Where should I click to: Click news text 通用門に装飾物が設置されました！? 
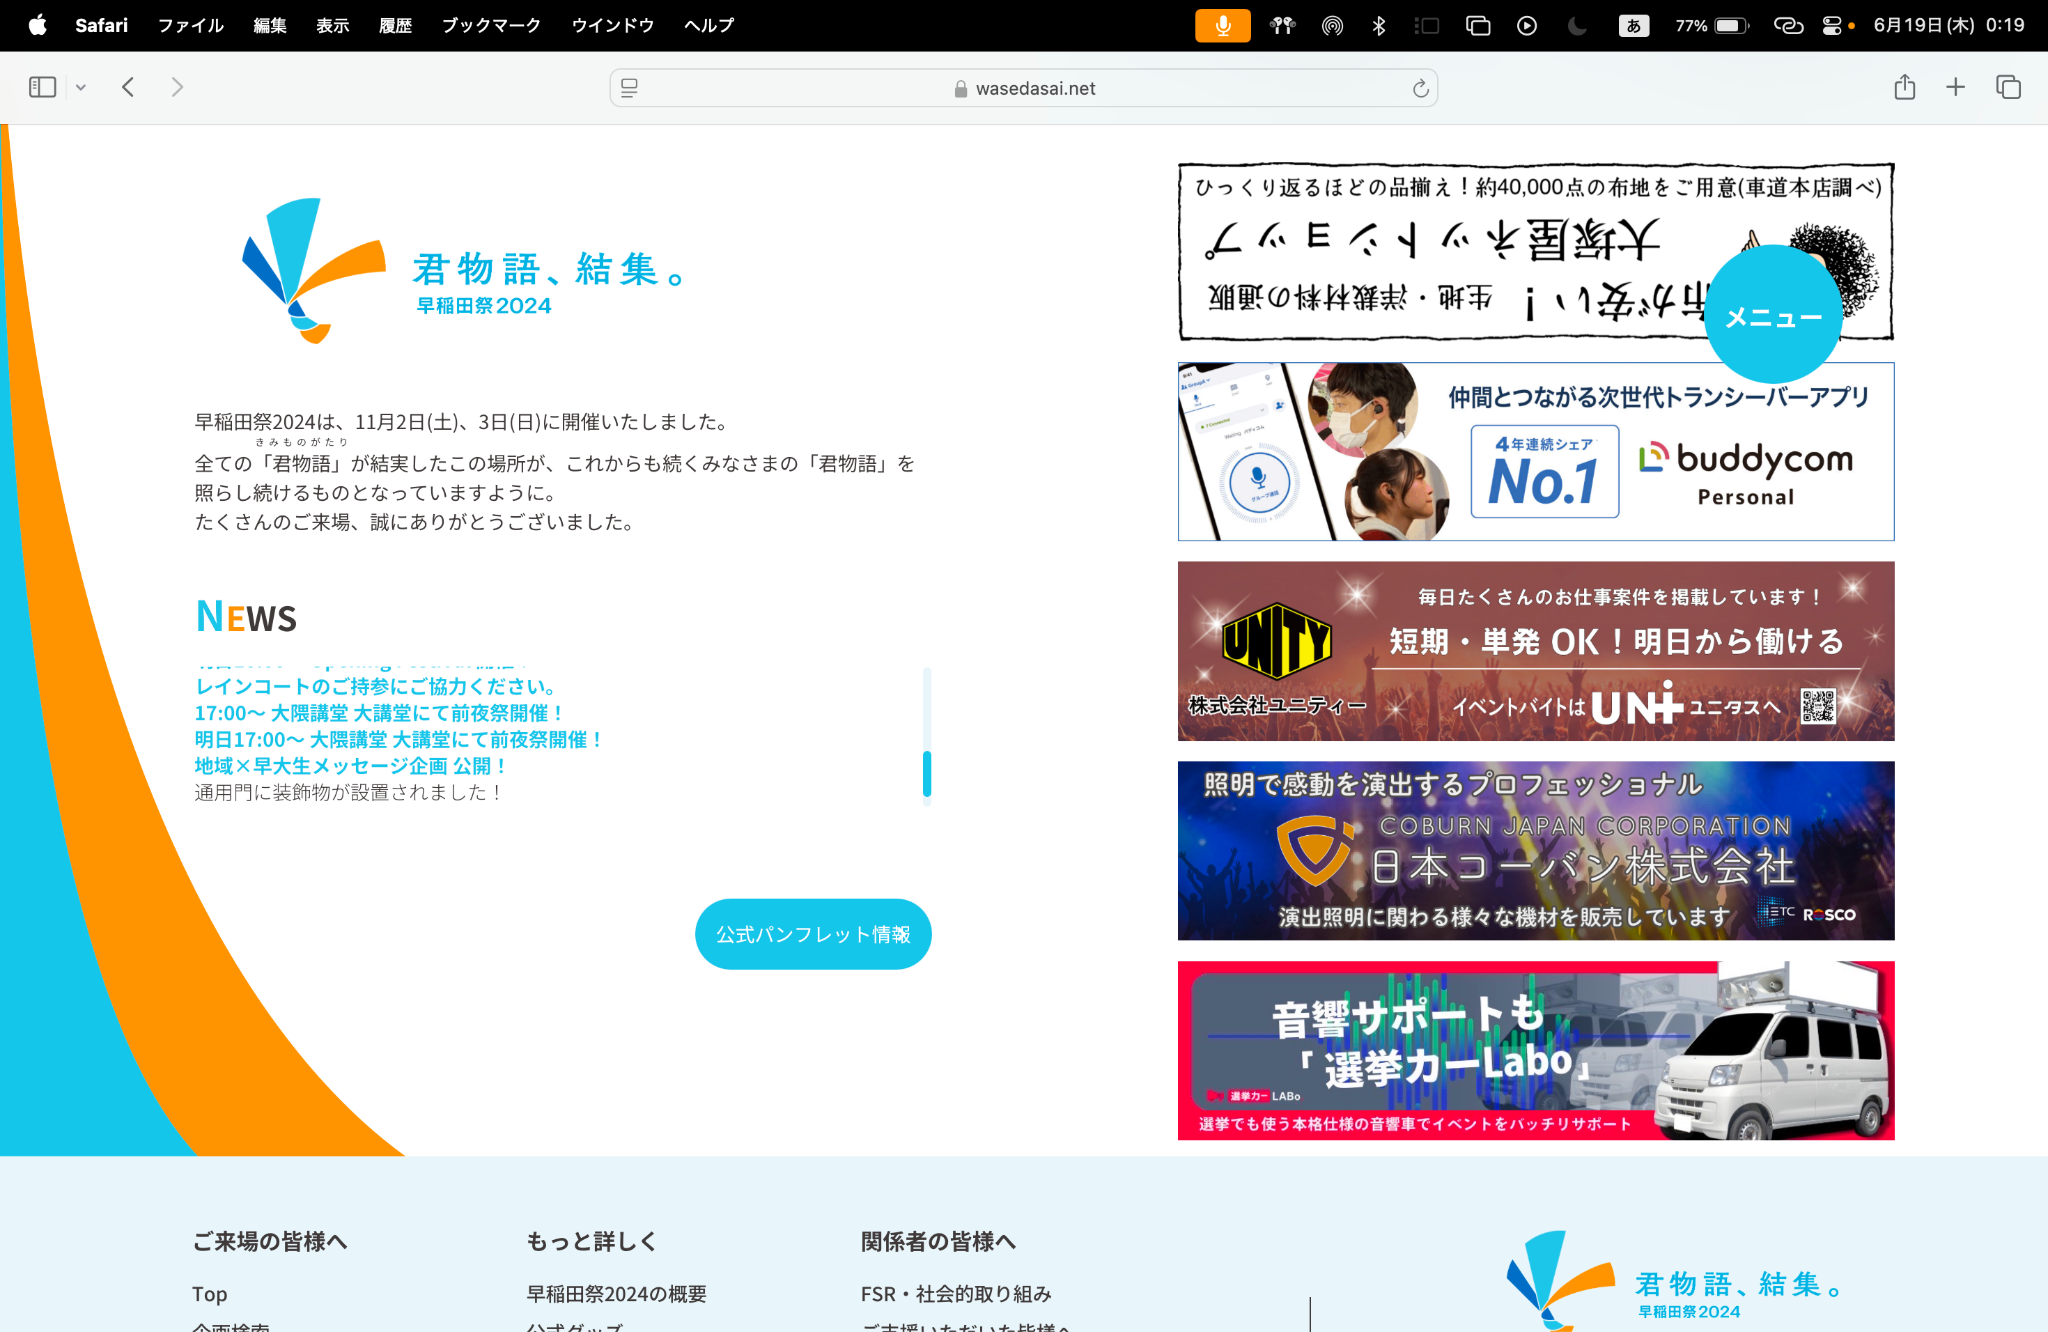pyautogui.click(x=350, y=792)
